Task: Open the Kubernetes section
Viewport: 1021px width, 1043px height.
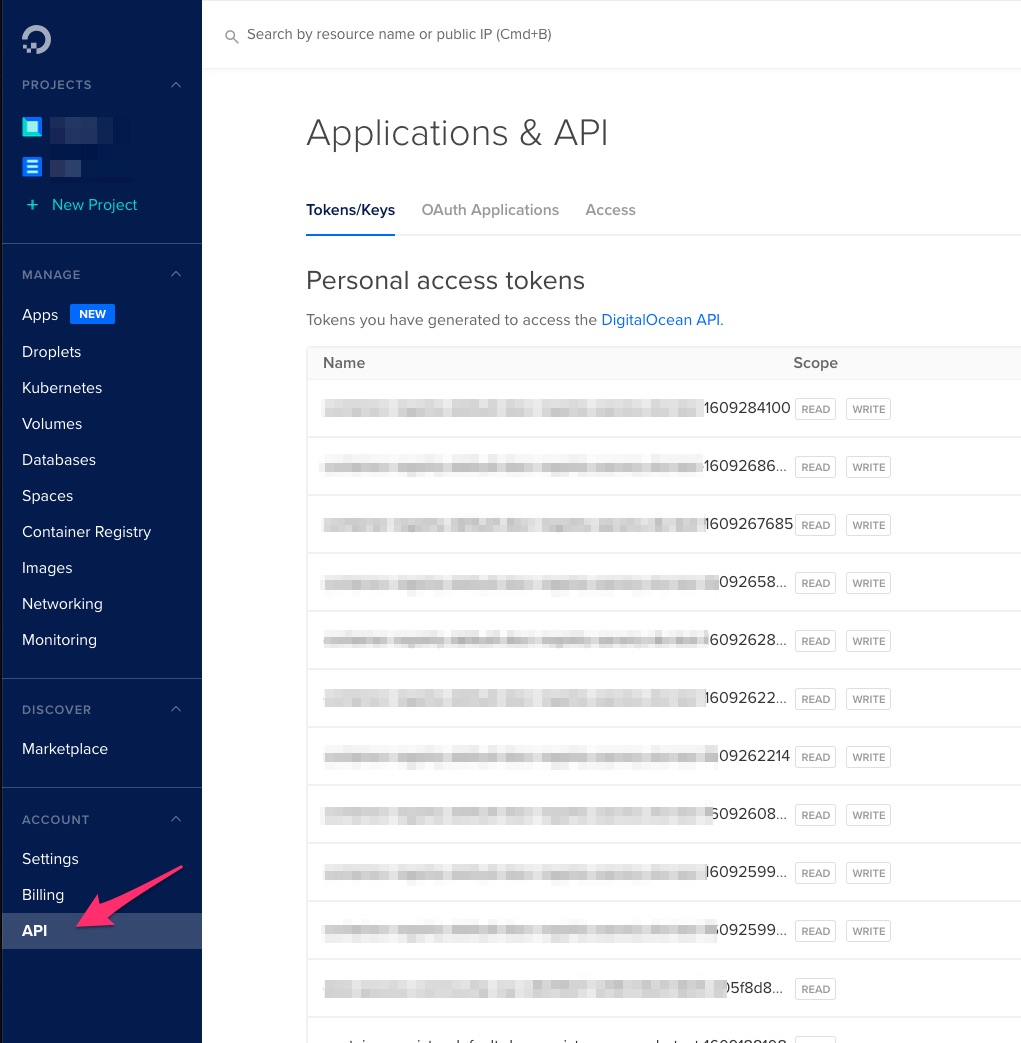Action: click(x=62, y=388)
